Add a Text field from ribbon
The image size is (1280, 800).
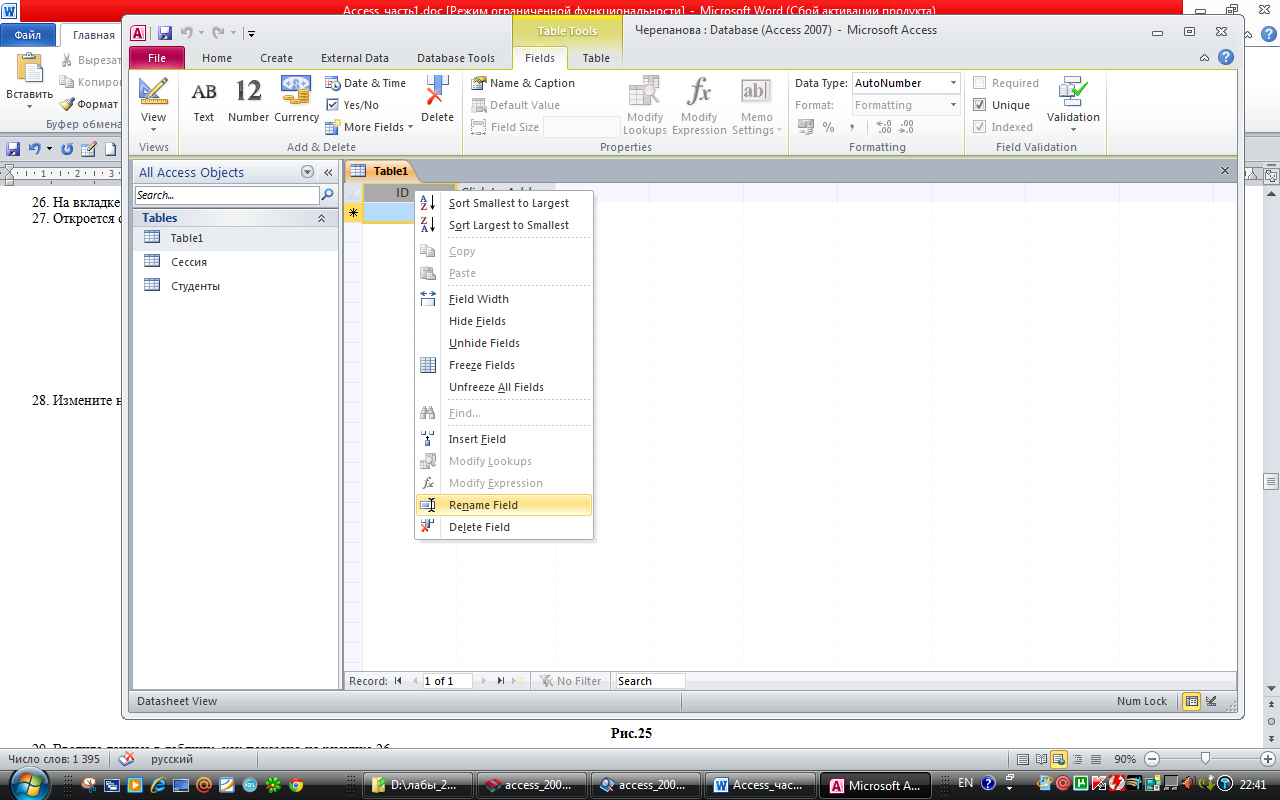point(204,101)
